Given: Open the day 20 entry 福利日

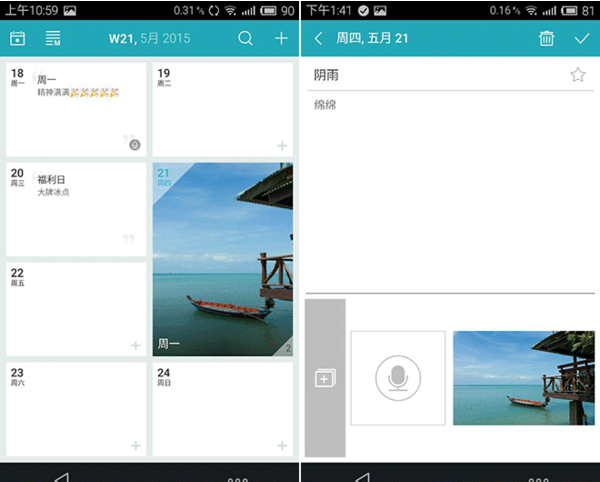Looking at the screenshot, I should [x=55, y=186].
